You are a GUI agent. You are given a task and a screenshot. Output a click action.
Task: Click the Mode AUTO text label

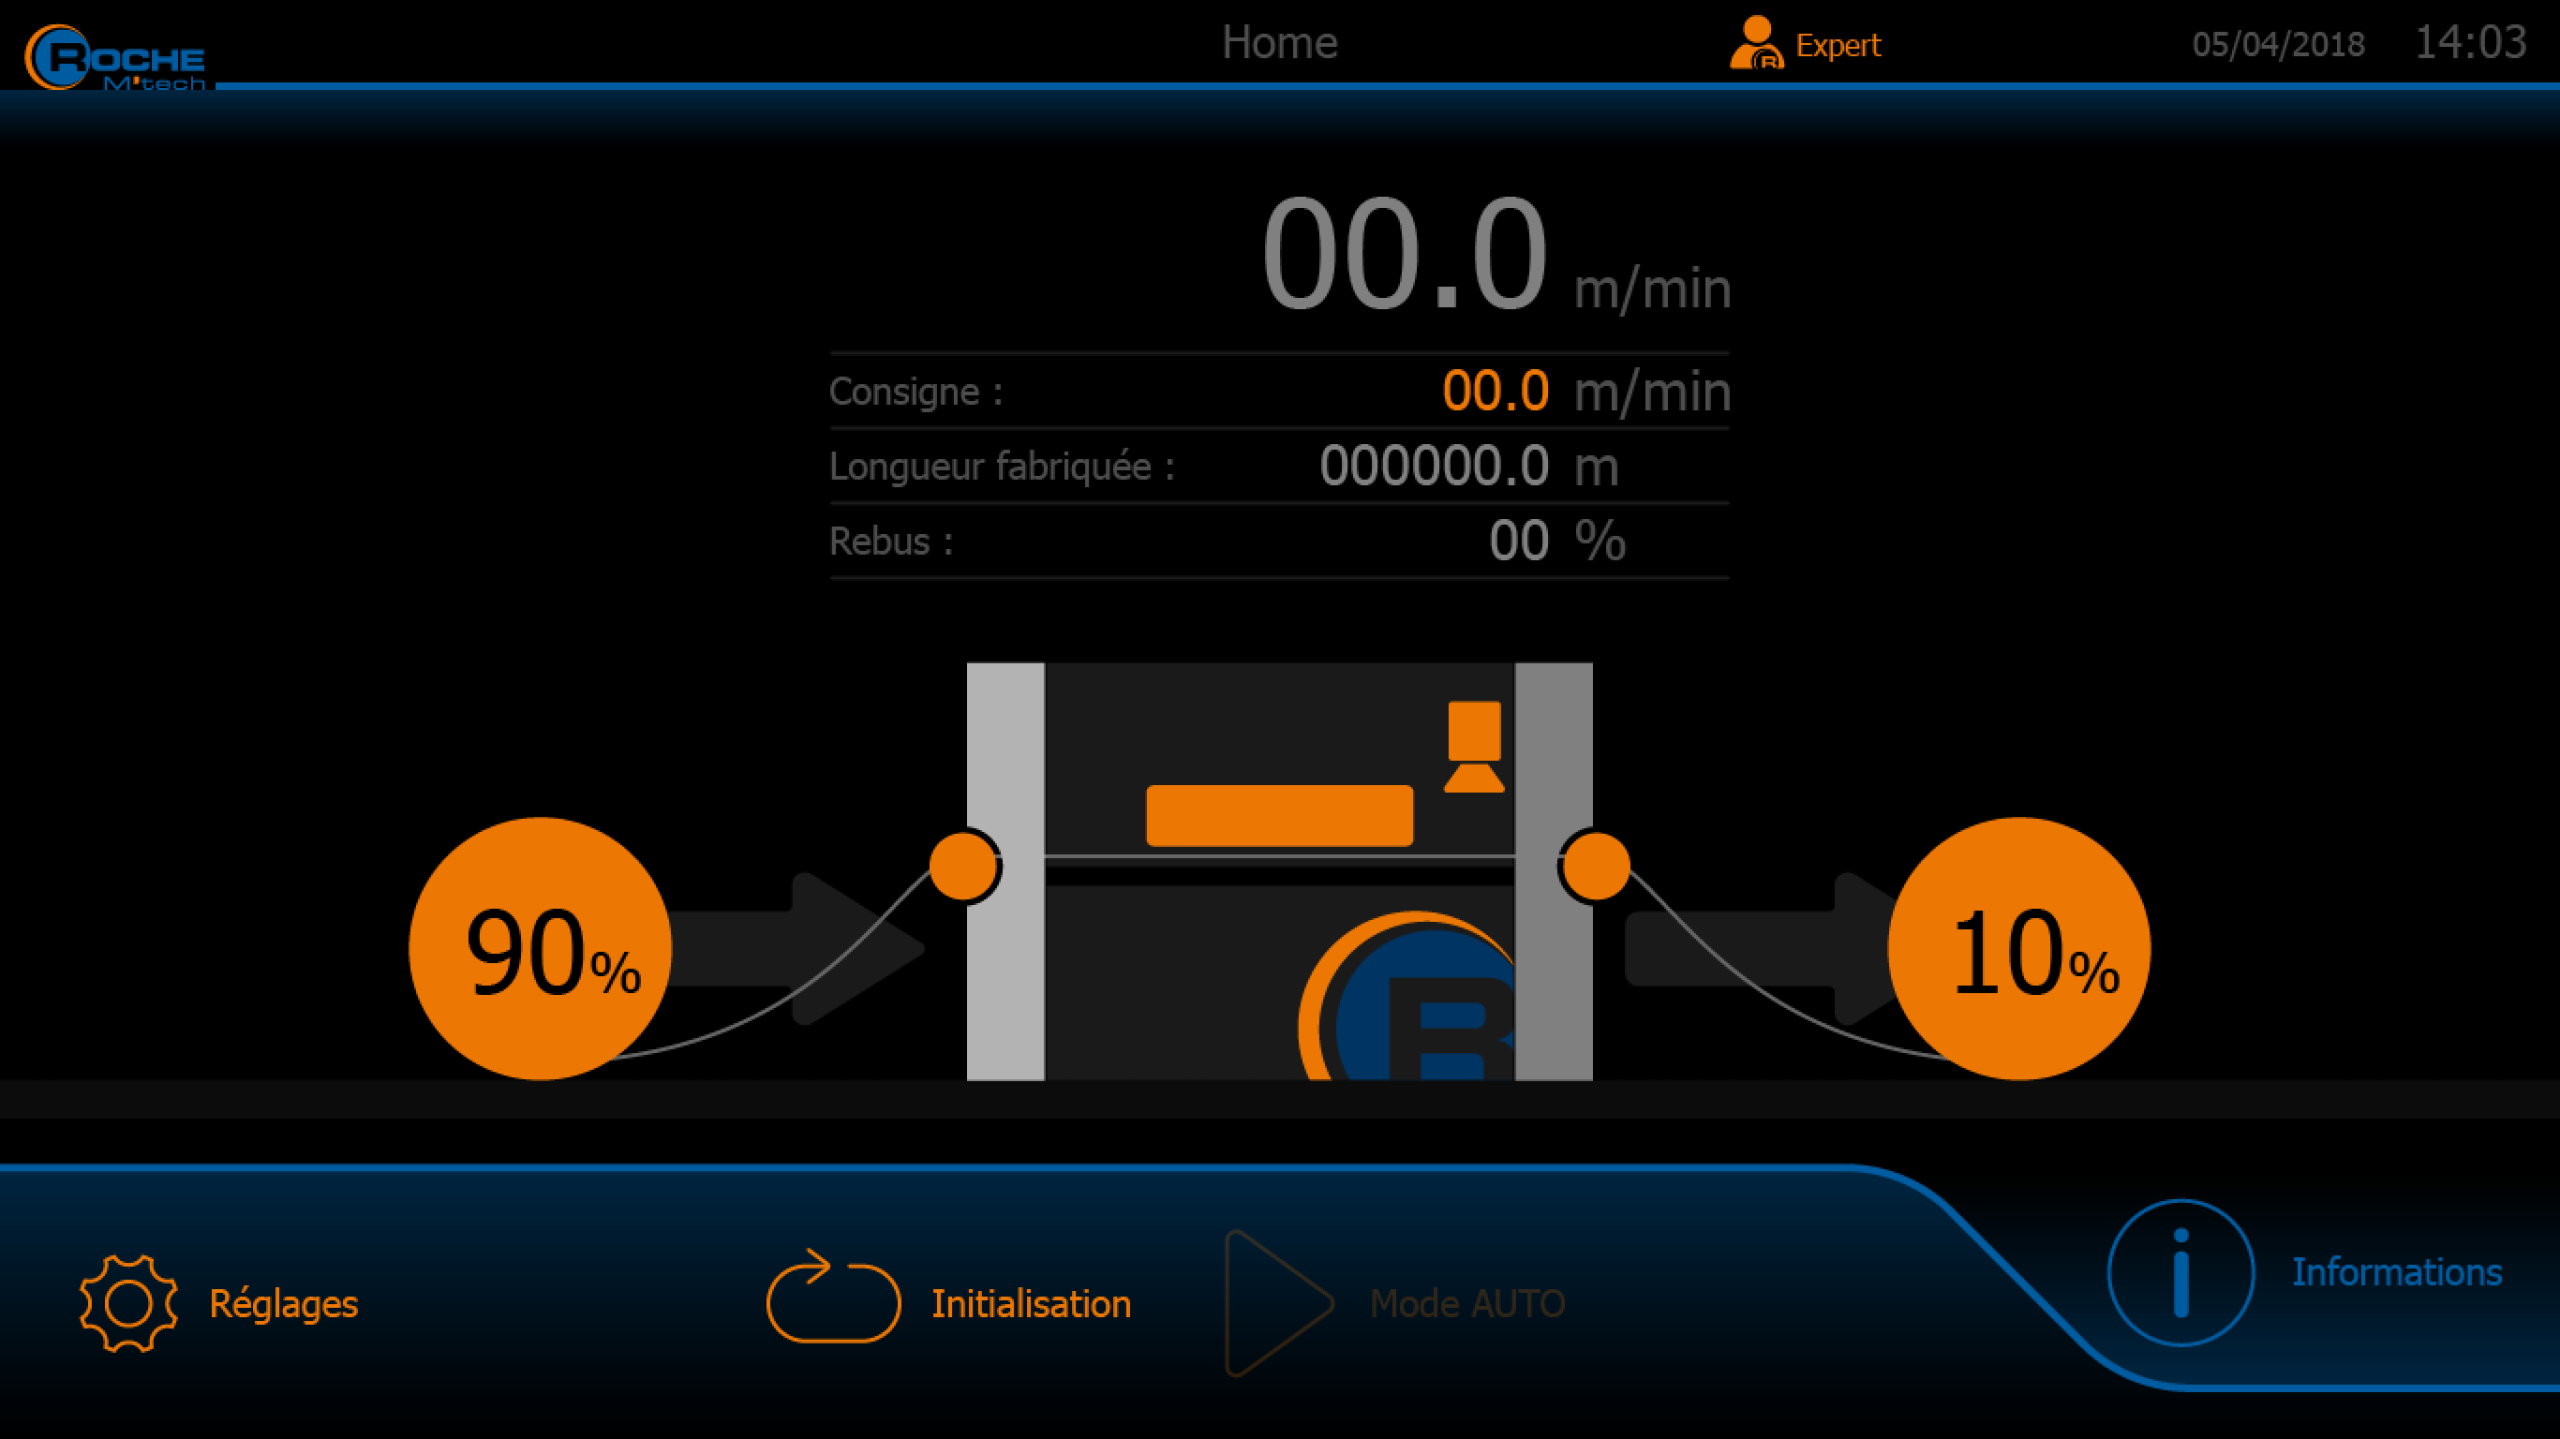click(x=1466, y=1304)
